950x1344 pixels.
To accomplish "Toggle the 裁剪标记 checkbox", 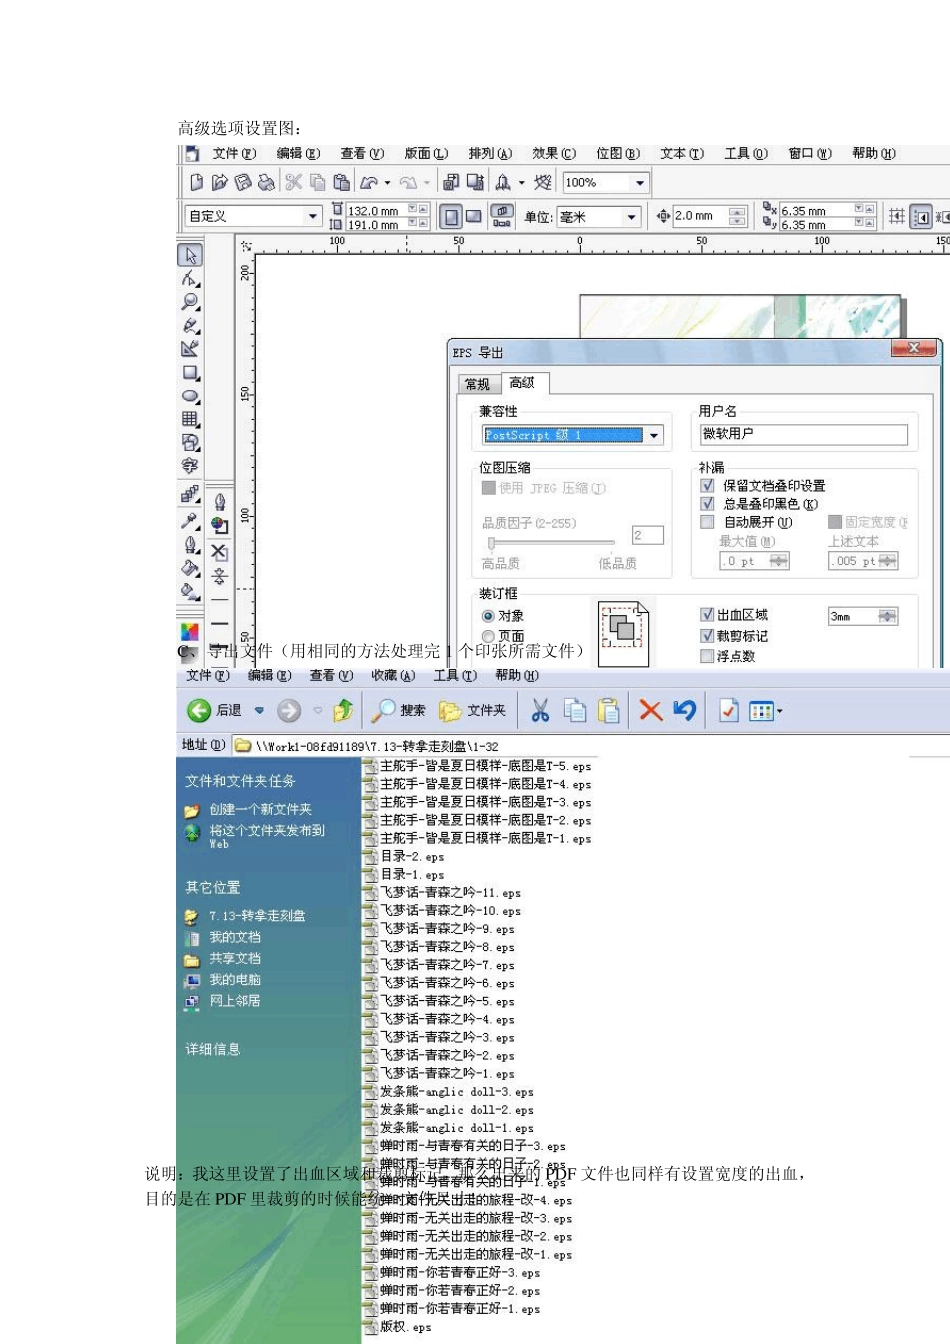I will pyautogui.click(x=708, y=635).
